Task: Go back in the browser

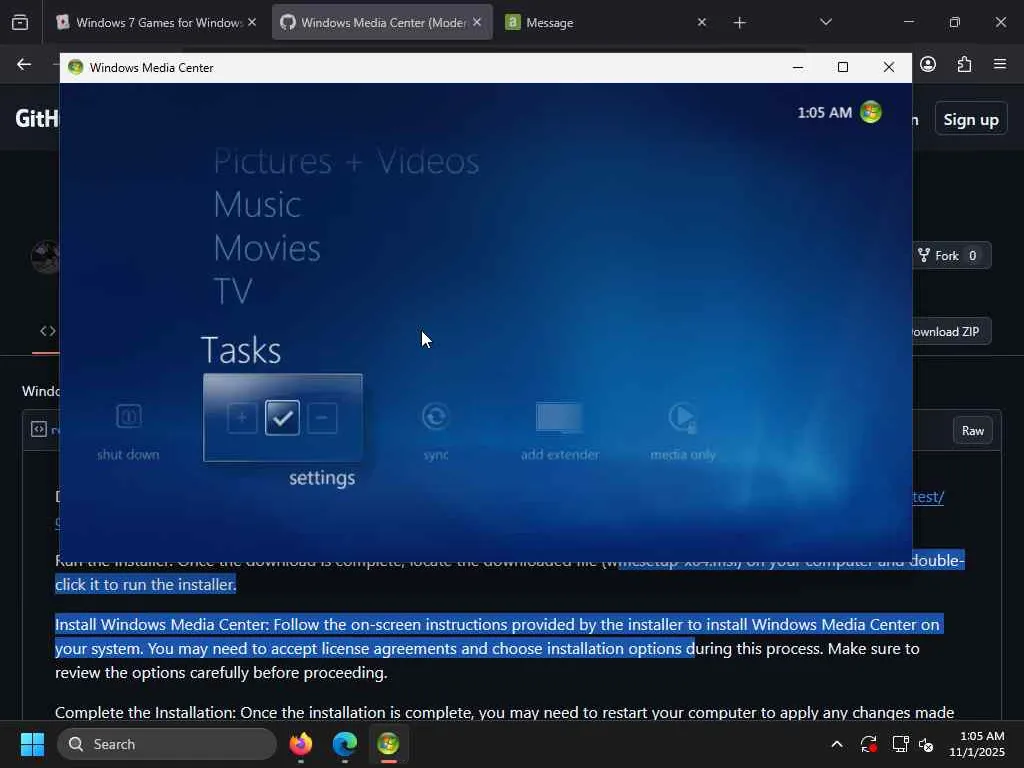Action: point(24,64)
